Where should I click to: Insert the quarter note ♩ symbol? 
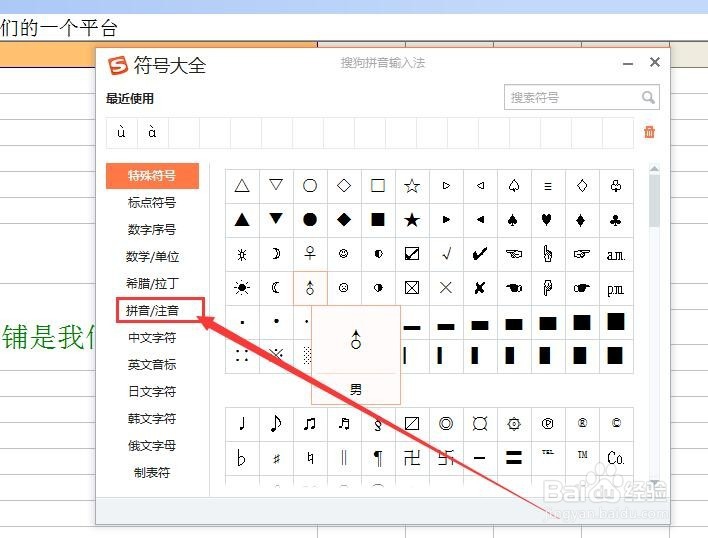pyautogui.click(x=242, y=424)
